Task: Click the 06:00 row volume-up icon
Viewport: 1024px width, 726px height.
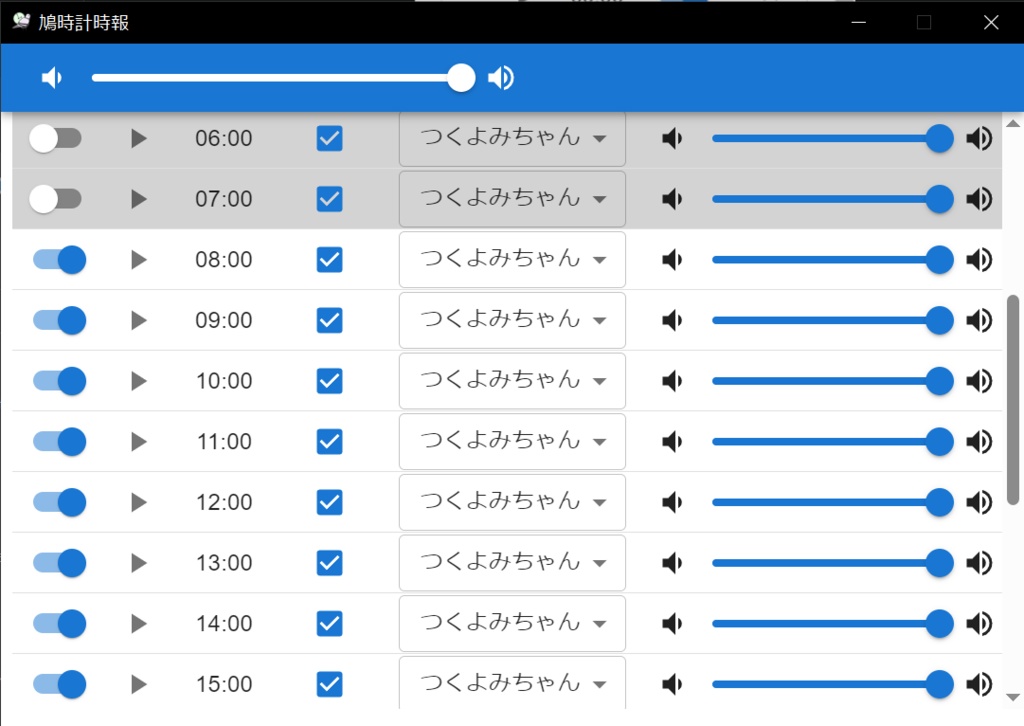Action: (979, 138)
